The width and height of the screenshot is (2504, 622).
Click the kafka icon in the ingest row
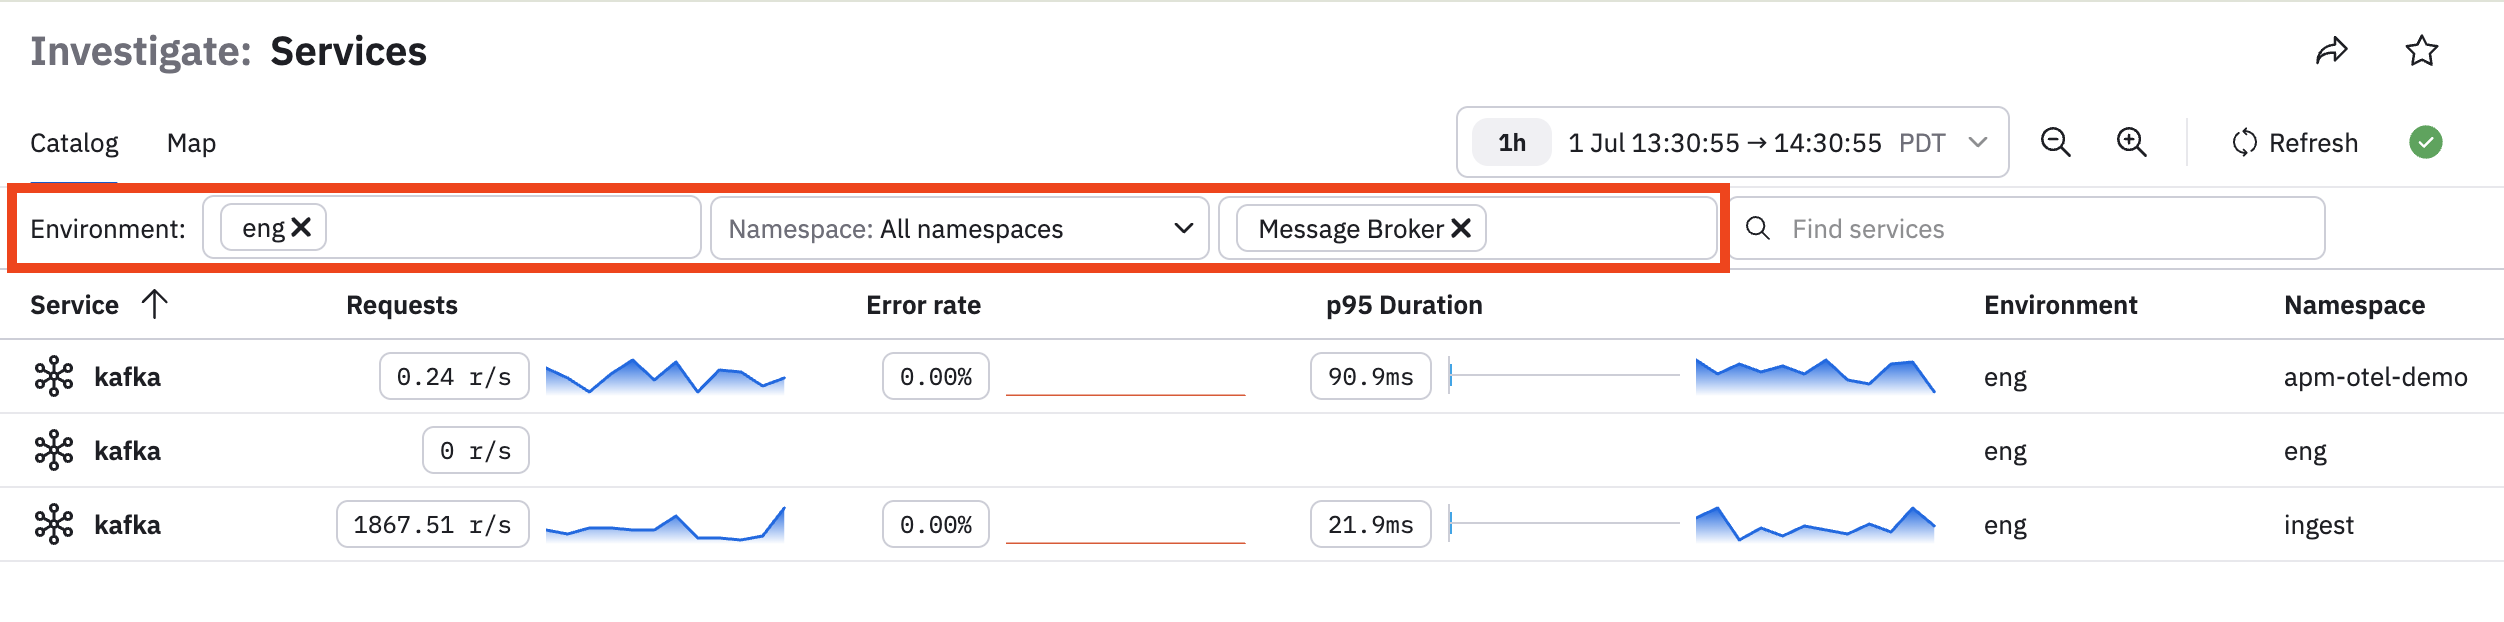tap(54, 525)
